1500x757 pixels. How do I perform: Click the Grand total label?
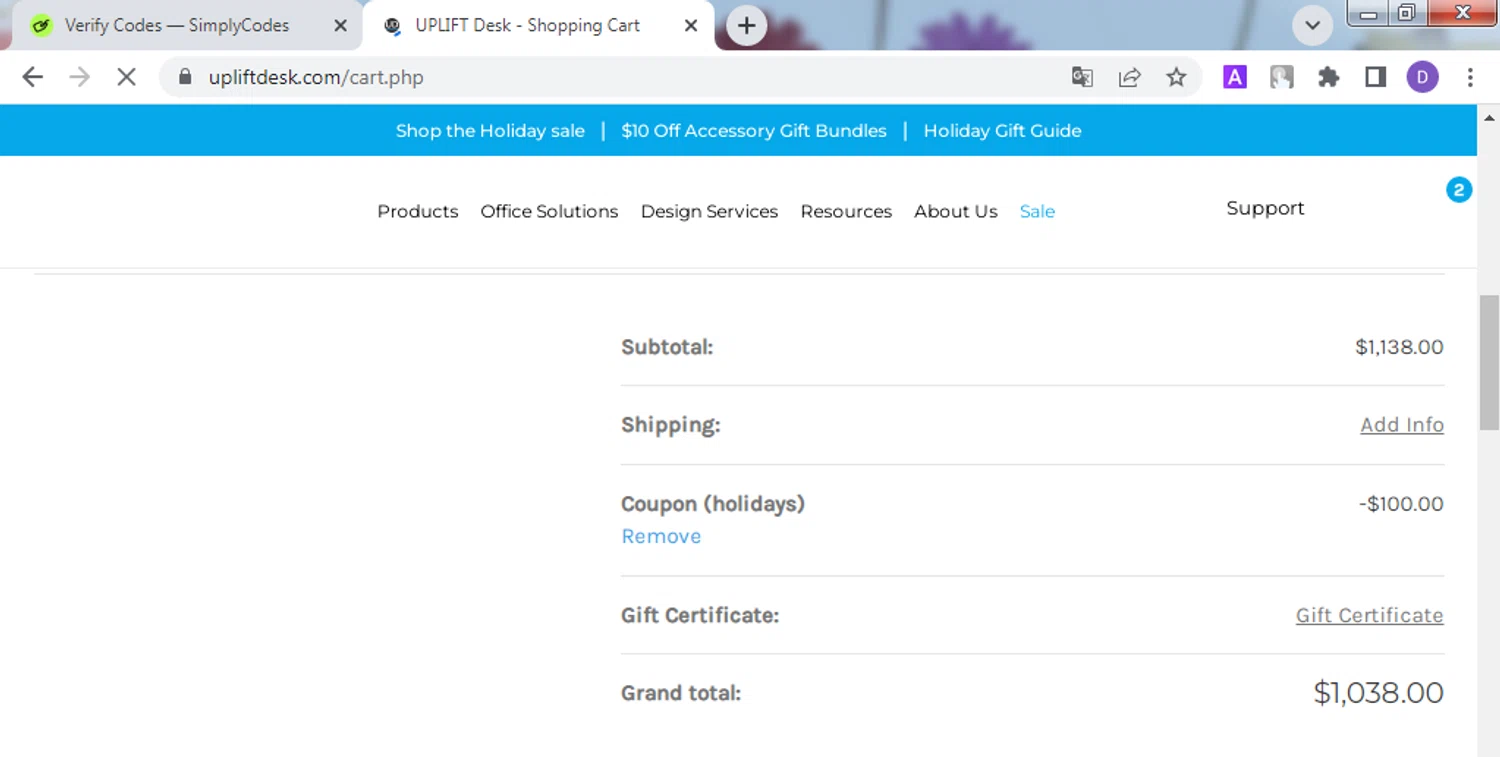[681, 694]
